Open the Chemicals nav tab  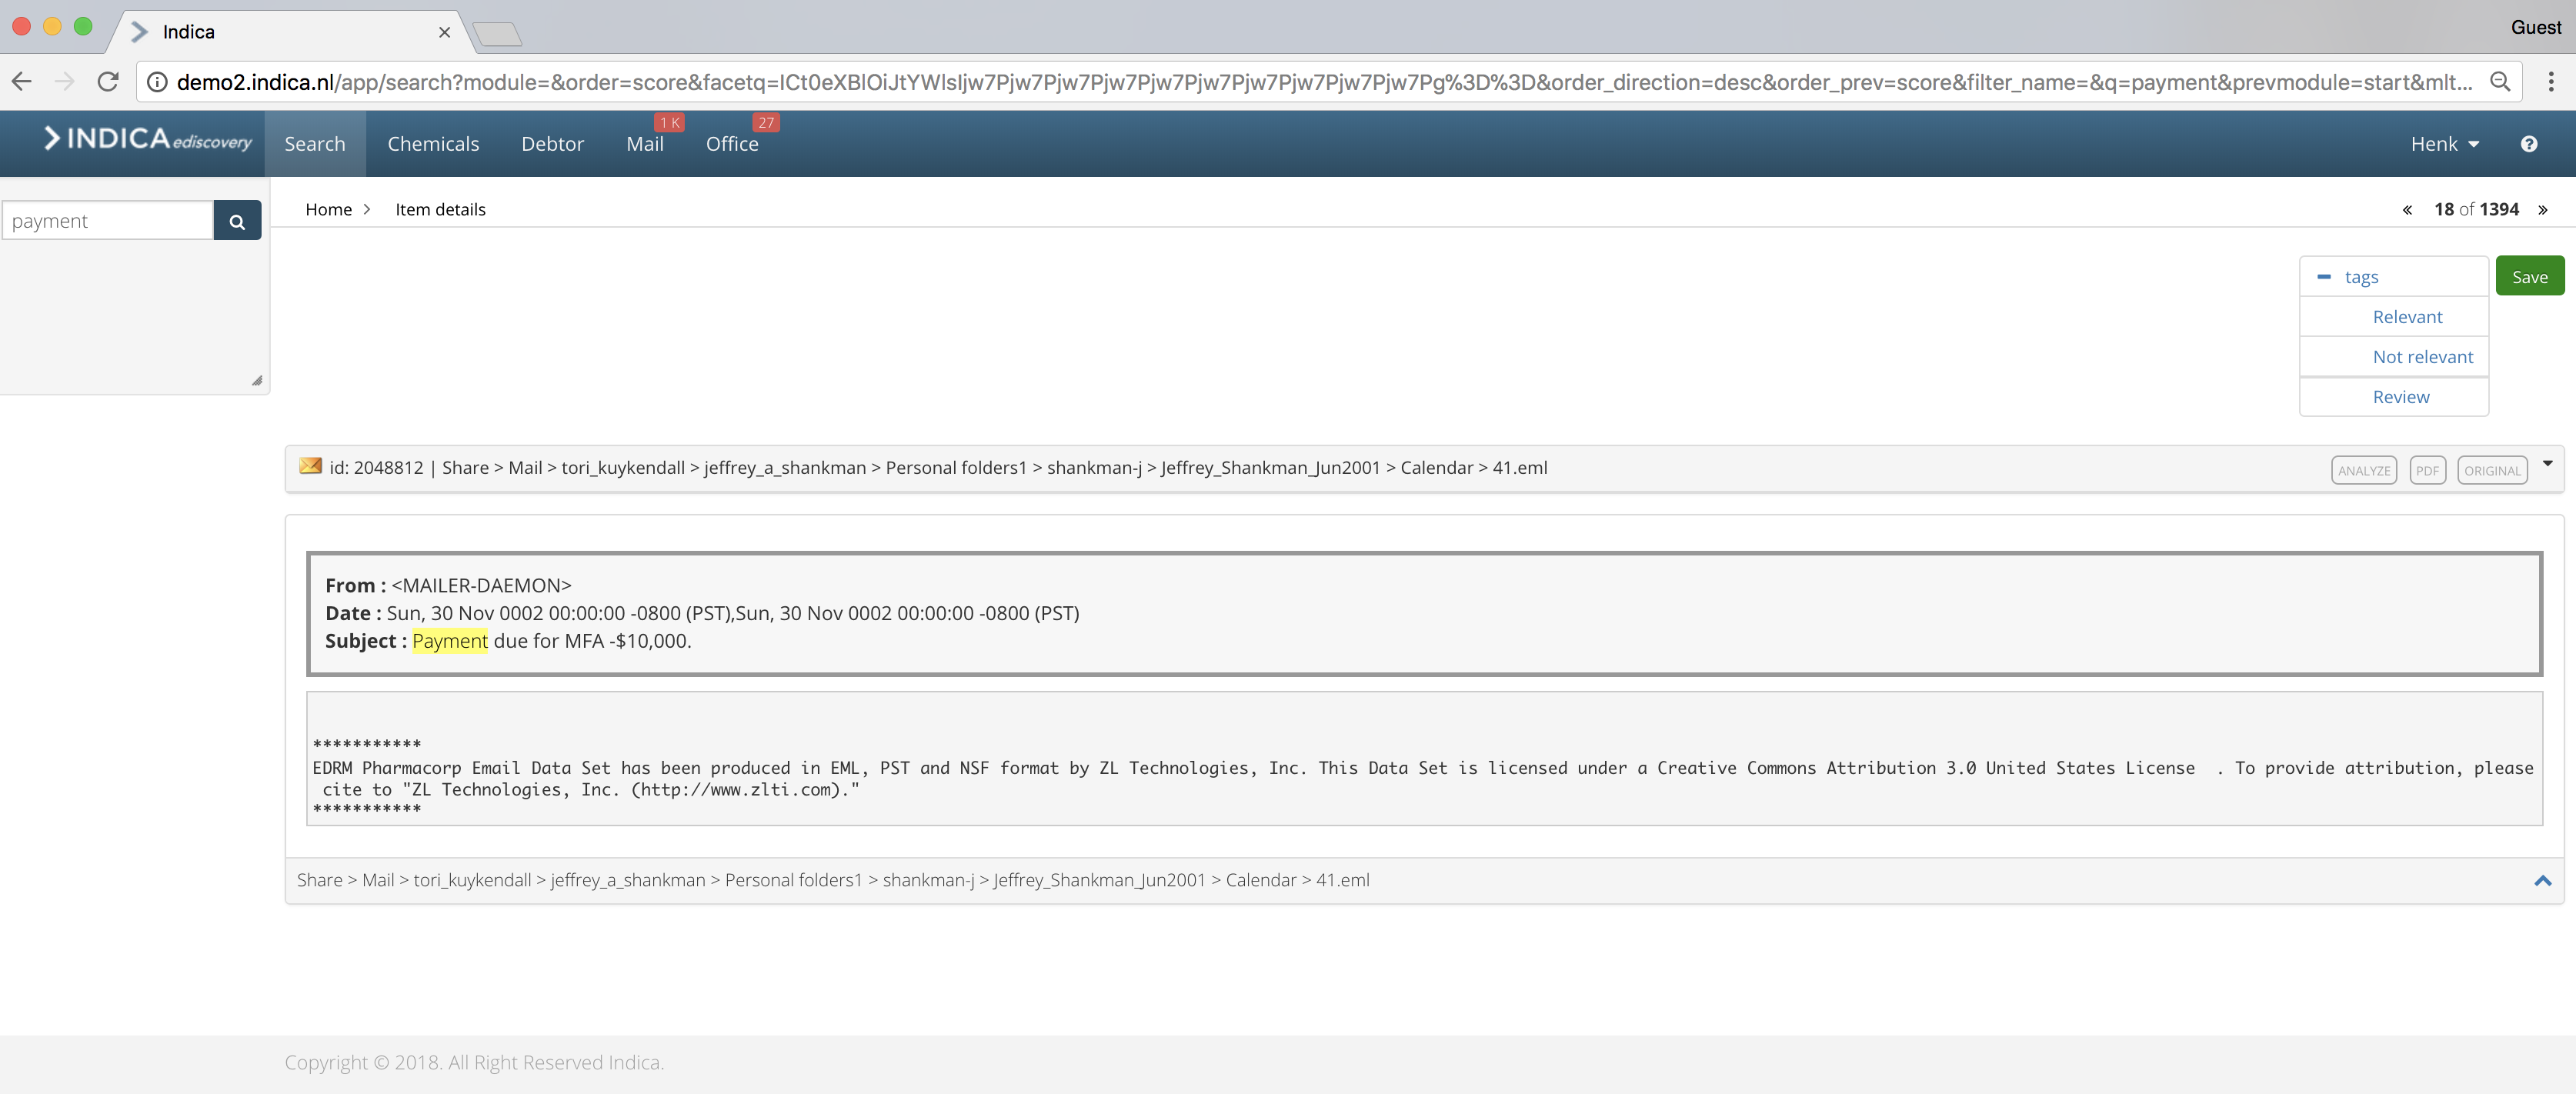433,144
